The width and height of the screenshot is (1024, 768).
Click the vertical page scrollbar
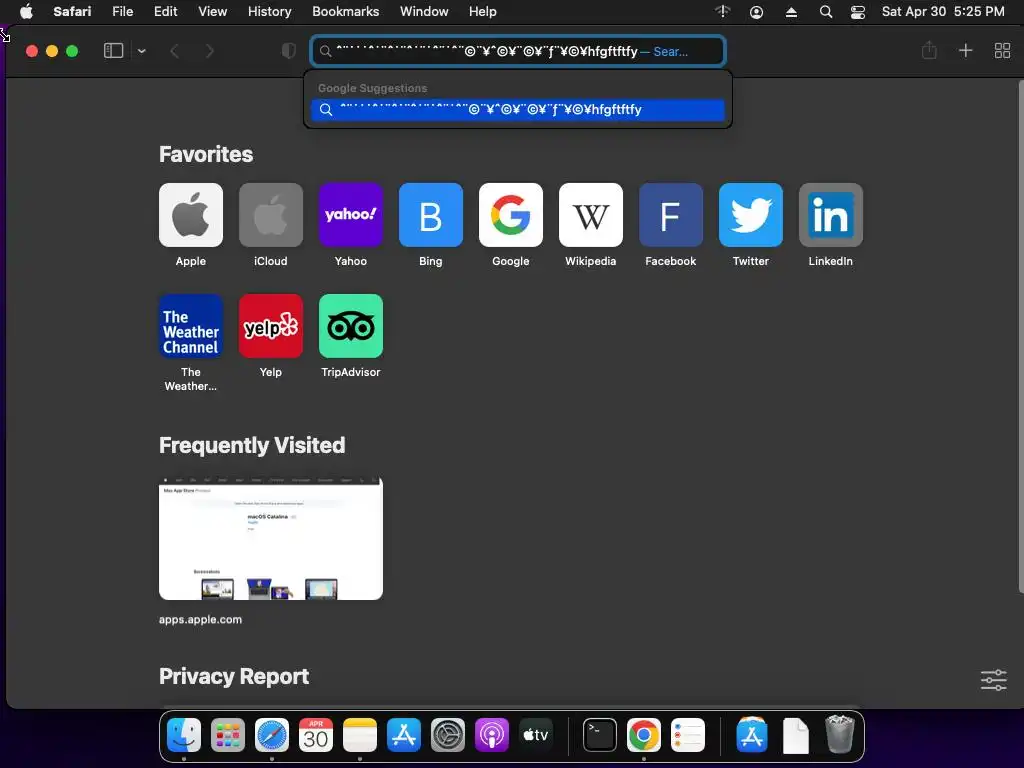tap(1020, 336)
